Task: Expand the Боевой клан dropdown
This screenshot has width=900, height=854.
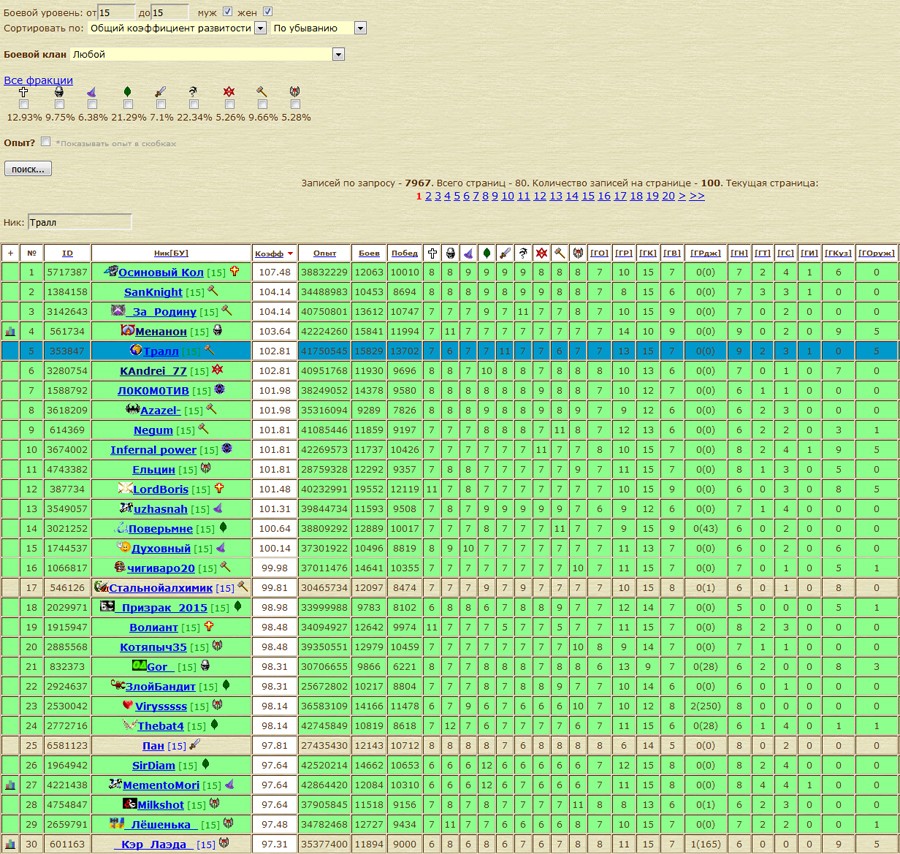Action: 207,54
